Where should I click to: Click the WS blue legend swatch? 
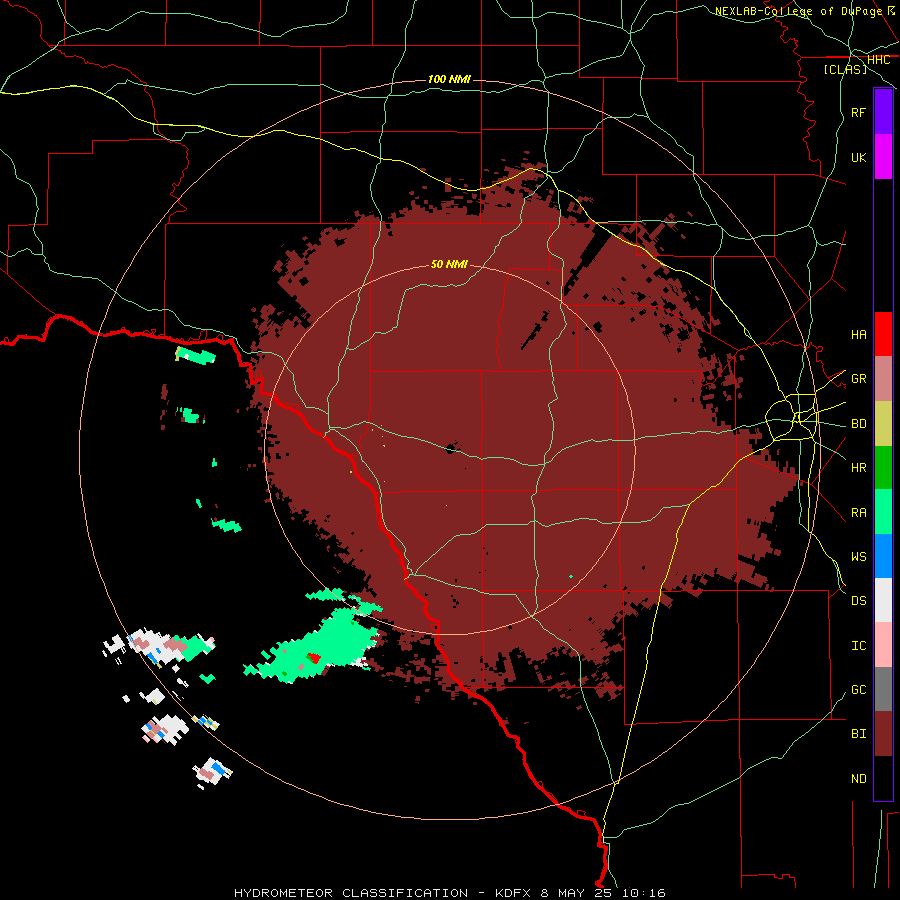coord(883,556)
